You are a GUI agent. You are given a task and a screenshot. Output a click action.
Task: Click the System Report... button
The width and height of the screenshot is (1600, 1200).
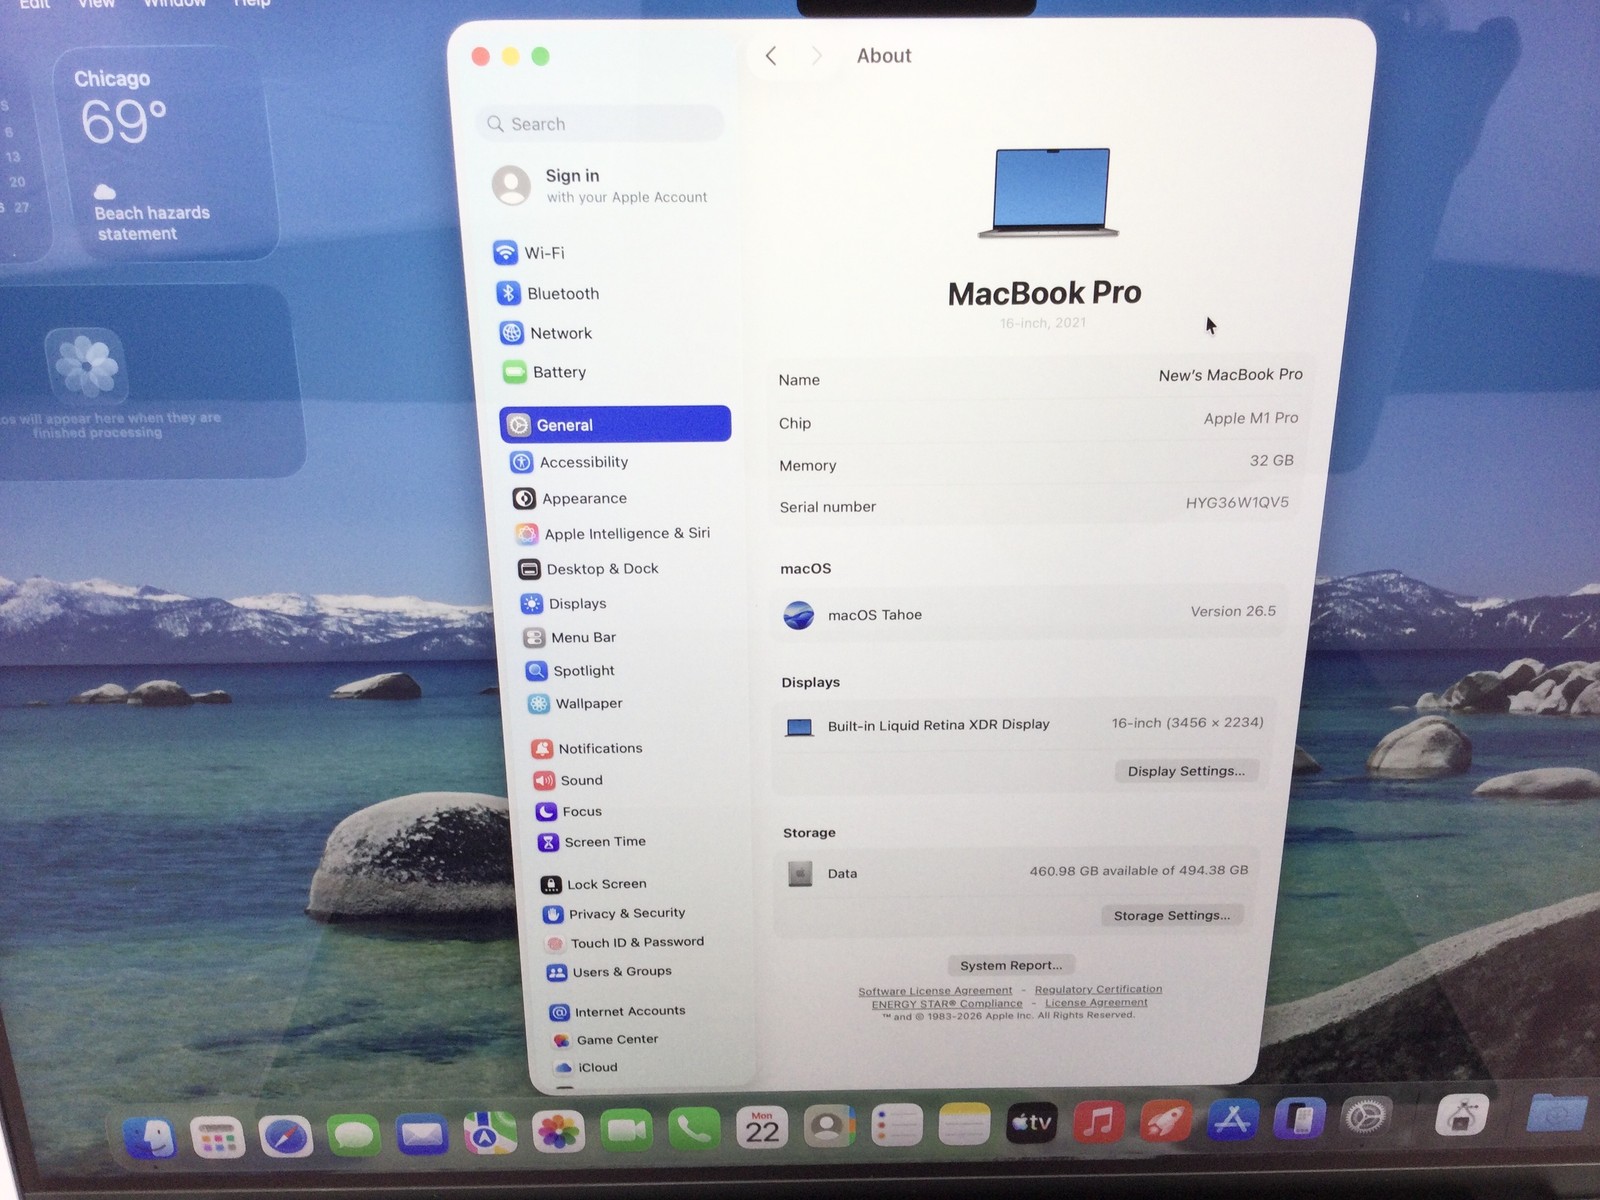point(1011,965)
